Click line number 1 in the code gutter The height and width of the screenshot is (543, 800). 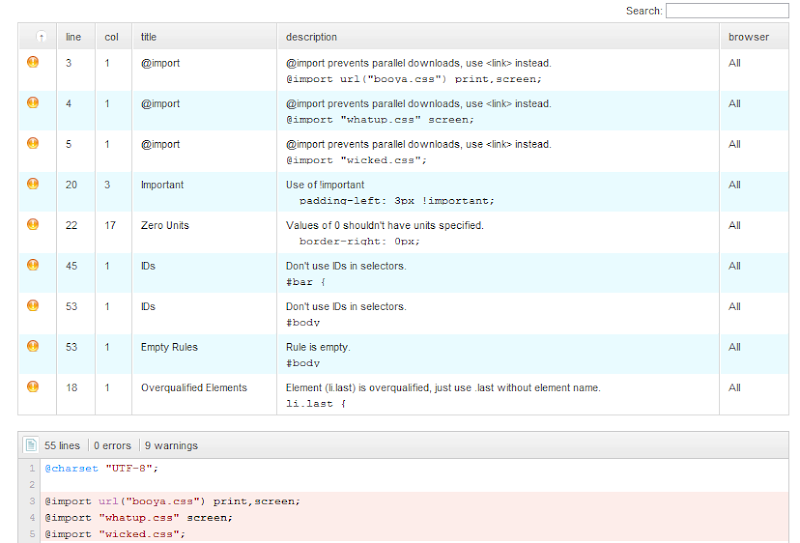point(32,468)
